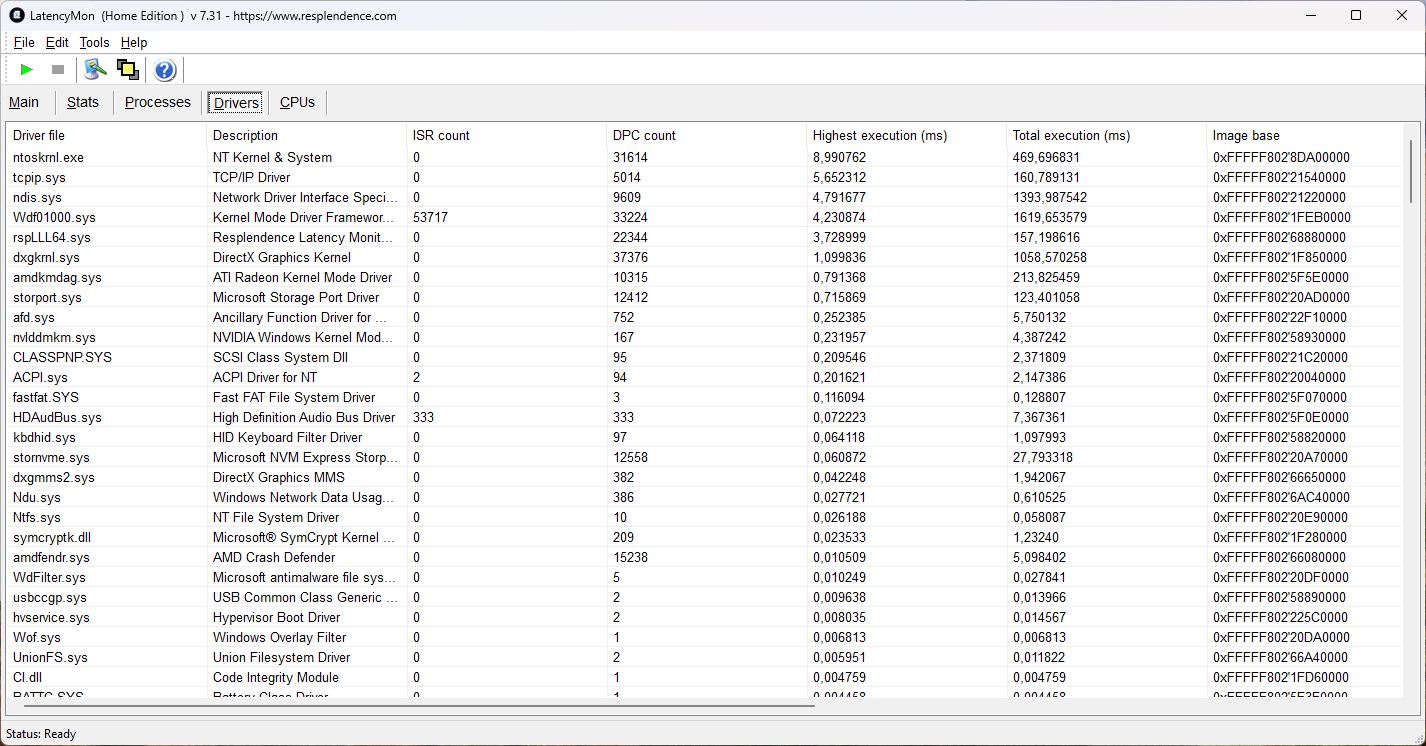Image resolution: width=1426 pixels, height=746 pixels.
Task: Click the gray stop monitoring button
Action: (x=58, y=70)
